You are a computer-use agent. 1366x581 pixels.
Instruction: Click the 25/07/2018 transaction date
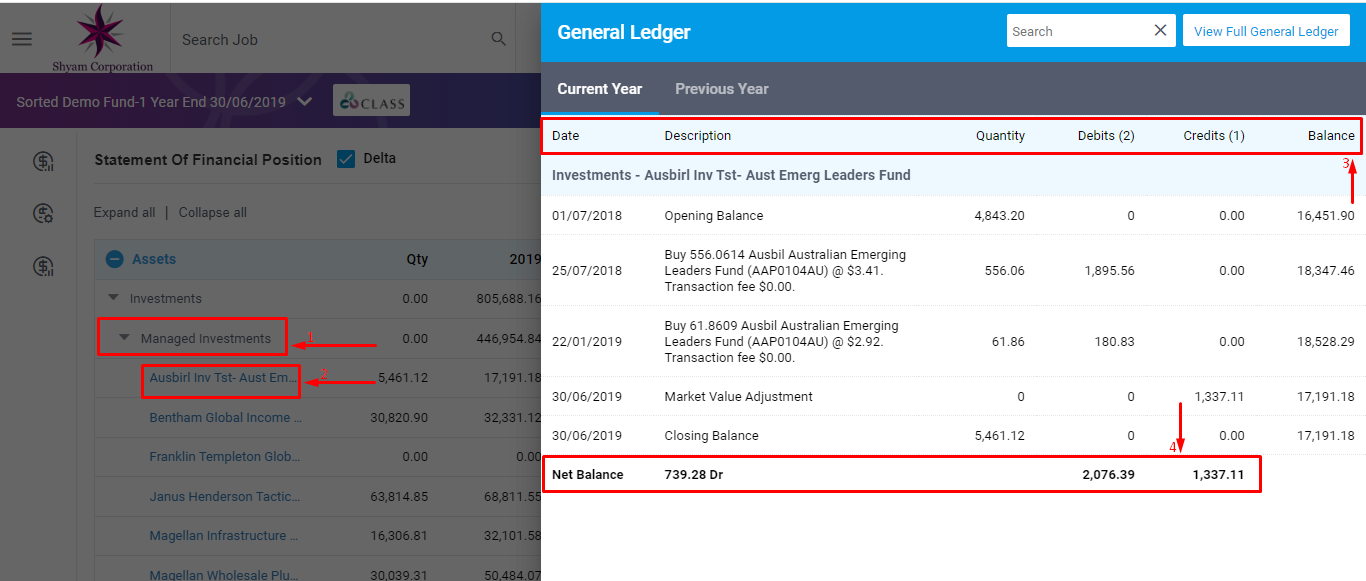[x=587, y=270]
